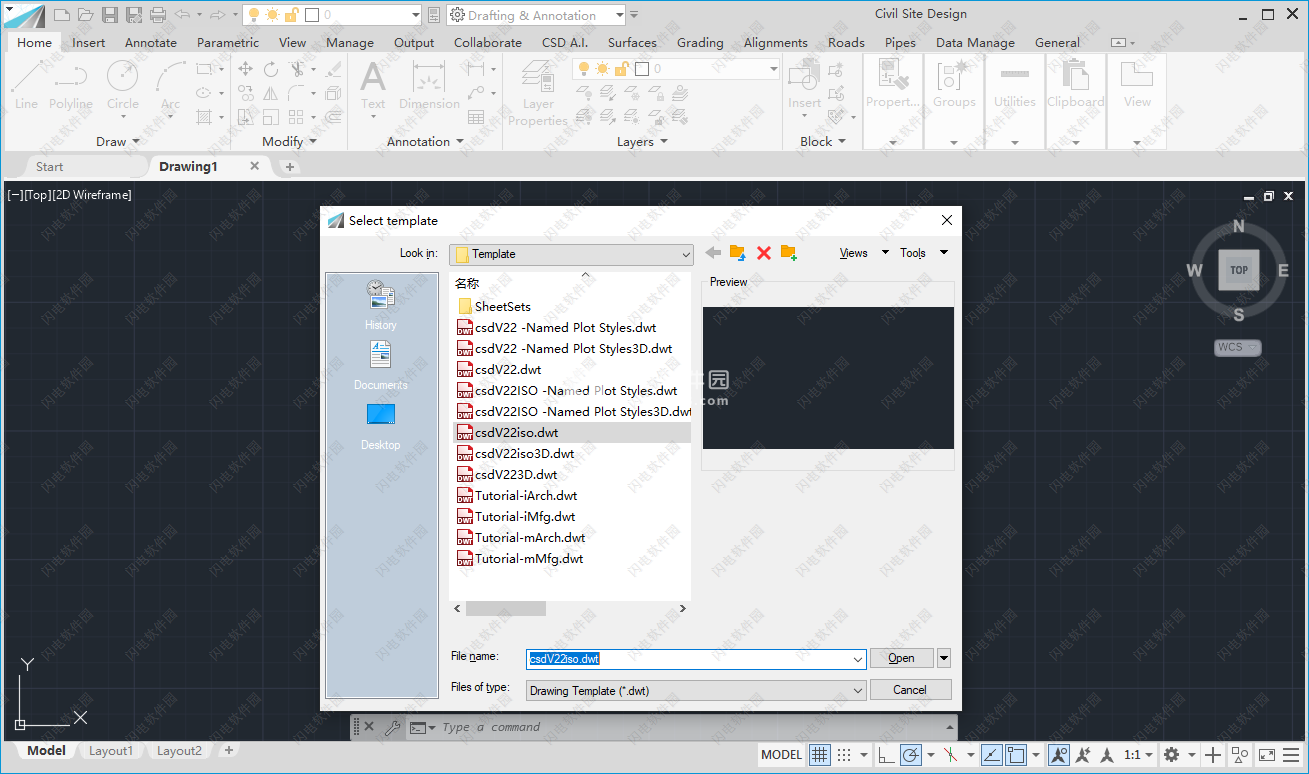The height and width of the screenshot is (774, 1309).
Task: Toggle the drawing grid display in status bar
Action: (819, 755)
